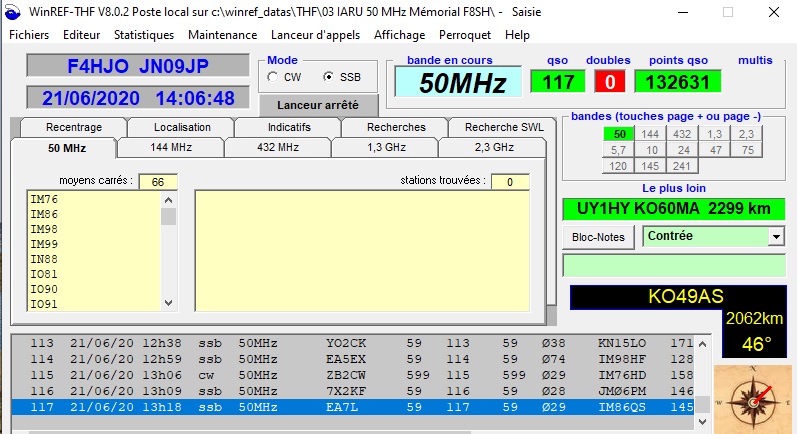Select QSO 114 row with EA5EX

coord(353,359)
